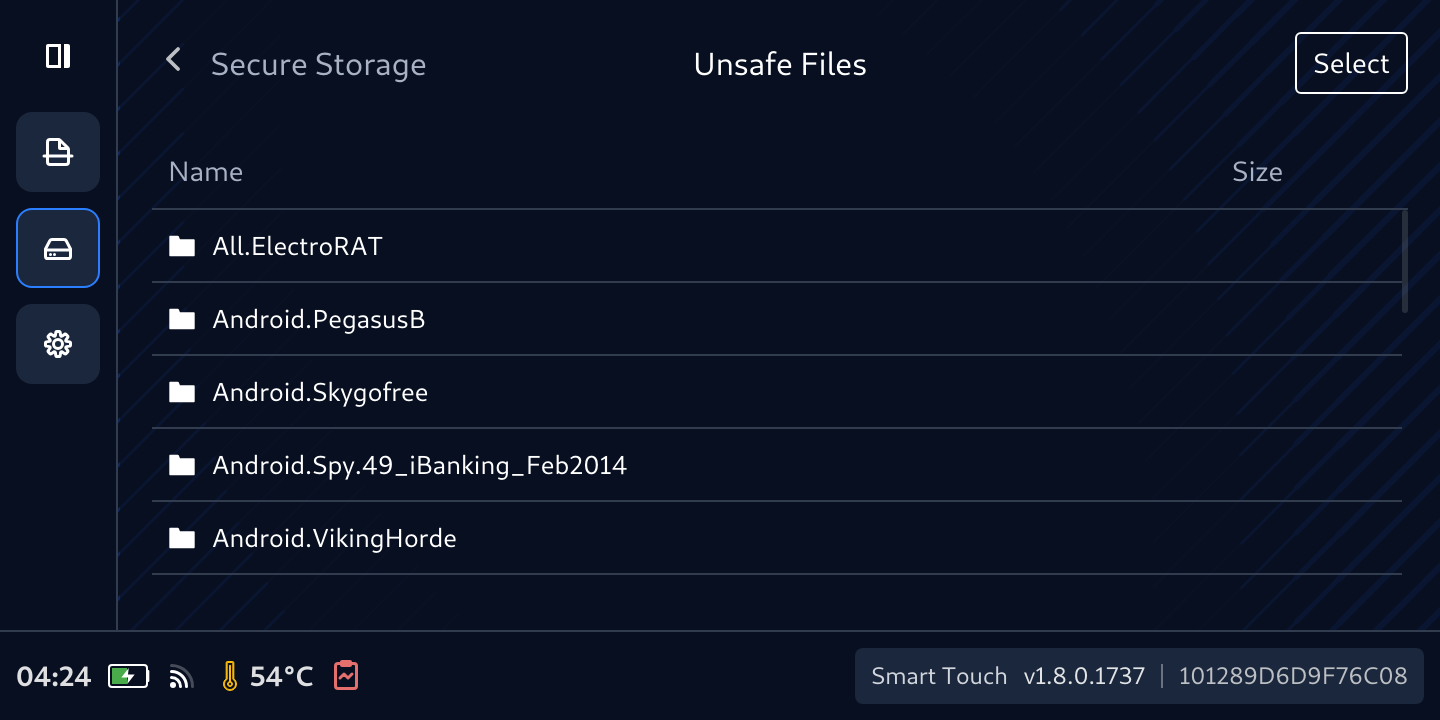Click the red activity report icon

click(x=346, y=676)
